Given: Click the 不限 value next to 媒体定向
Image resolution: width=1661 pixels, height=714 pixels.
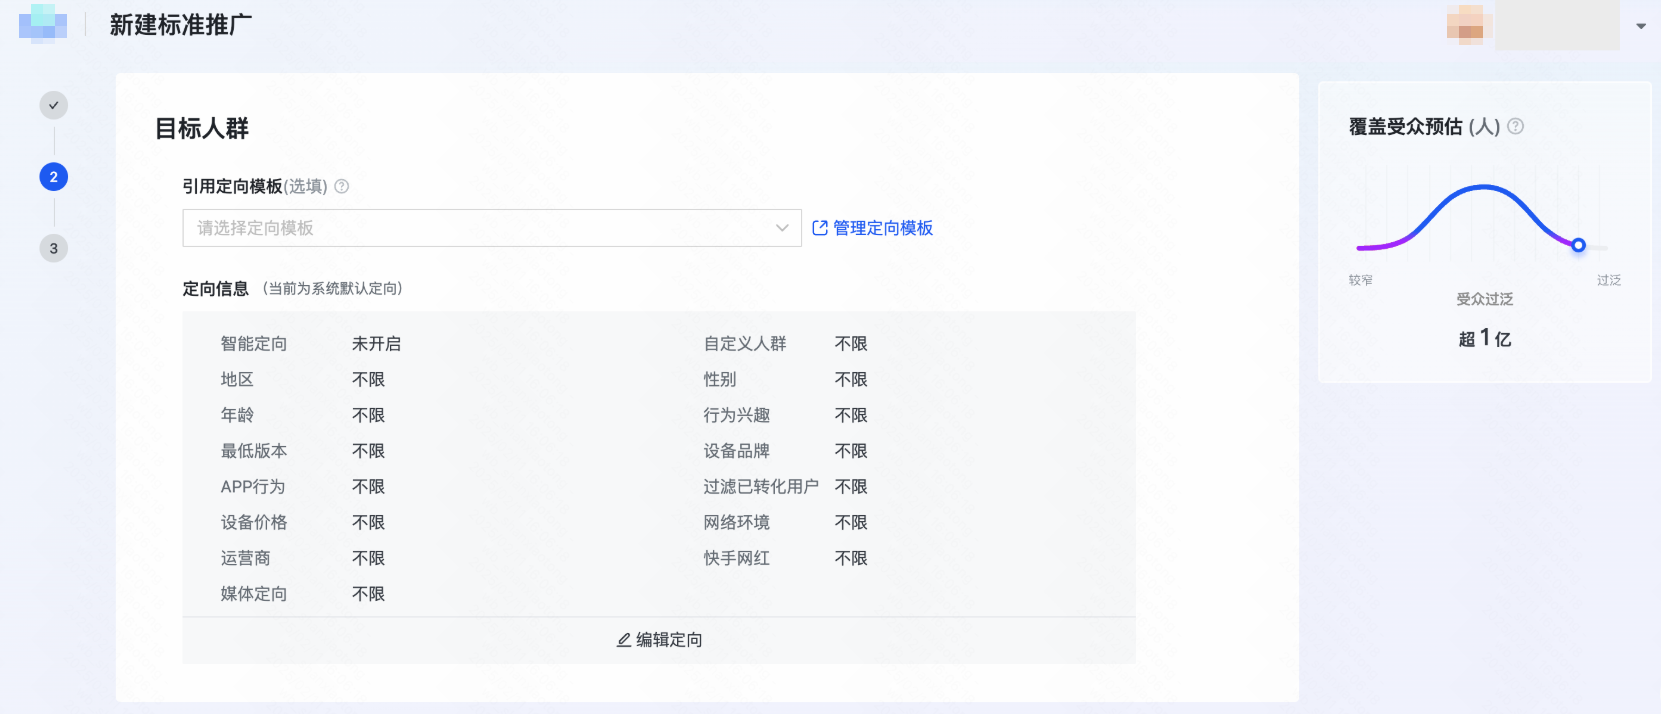Looking at the screenshot, I should [368, 594].
